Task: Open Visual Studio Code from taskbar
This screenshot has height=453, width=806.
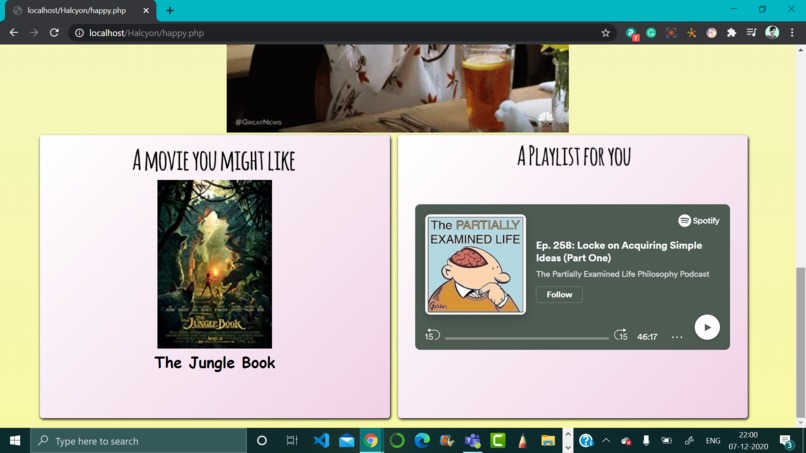Action: 321,441
